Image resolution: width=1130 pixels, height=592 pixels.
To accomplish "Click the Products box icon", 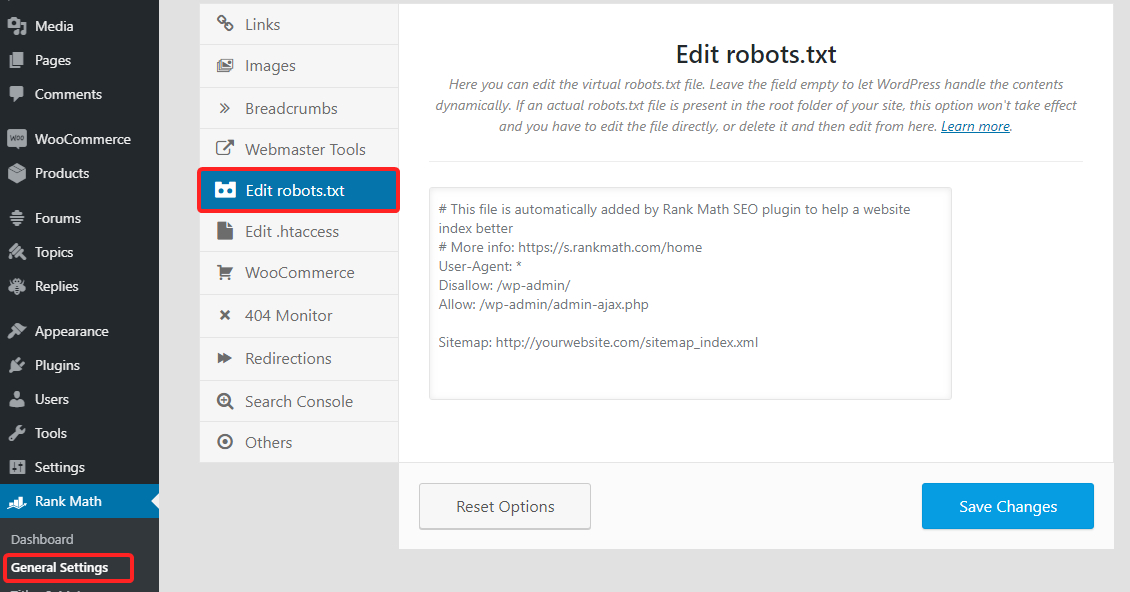I will pos(16,173).
